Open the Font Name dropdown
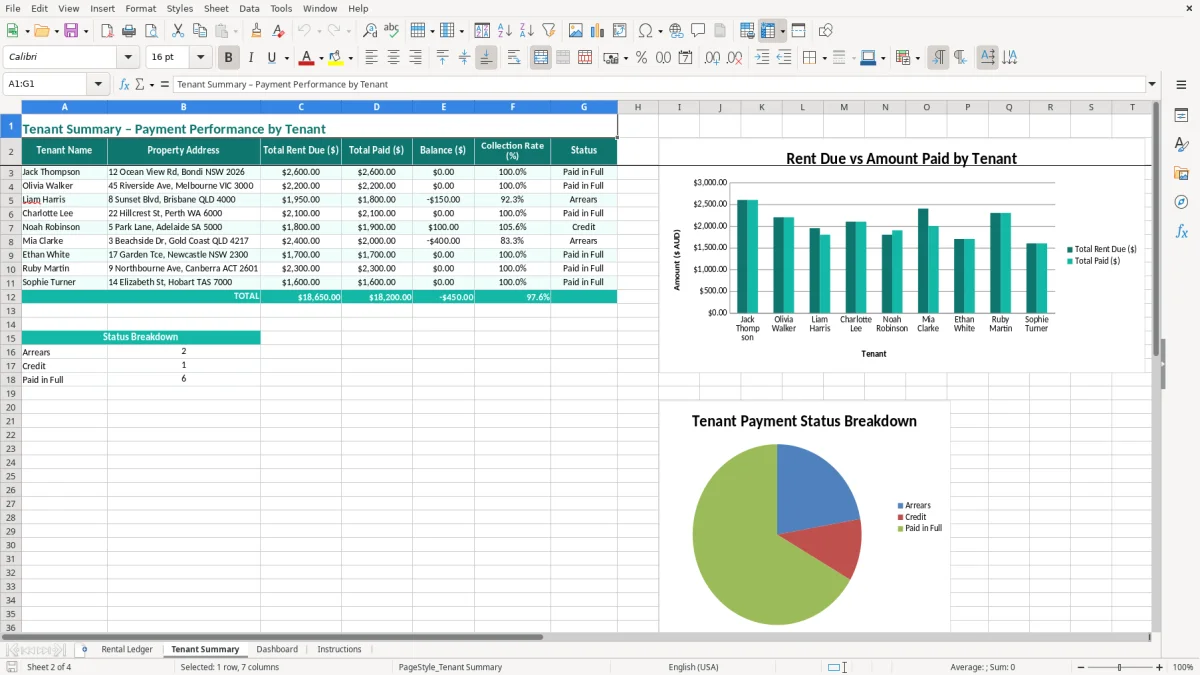This screenshot has width=1200, height=675. coord(127,58)
